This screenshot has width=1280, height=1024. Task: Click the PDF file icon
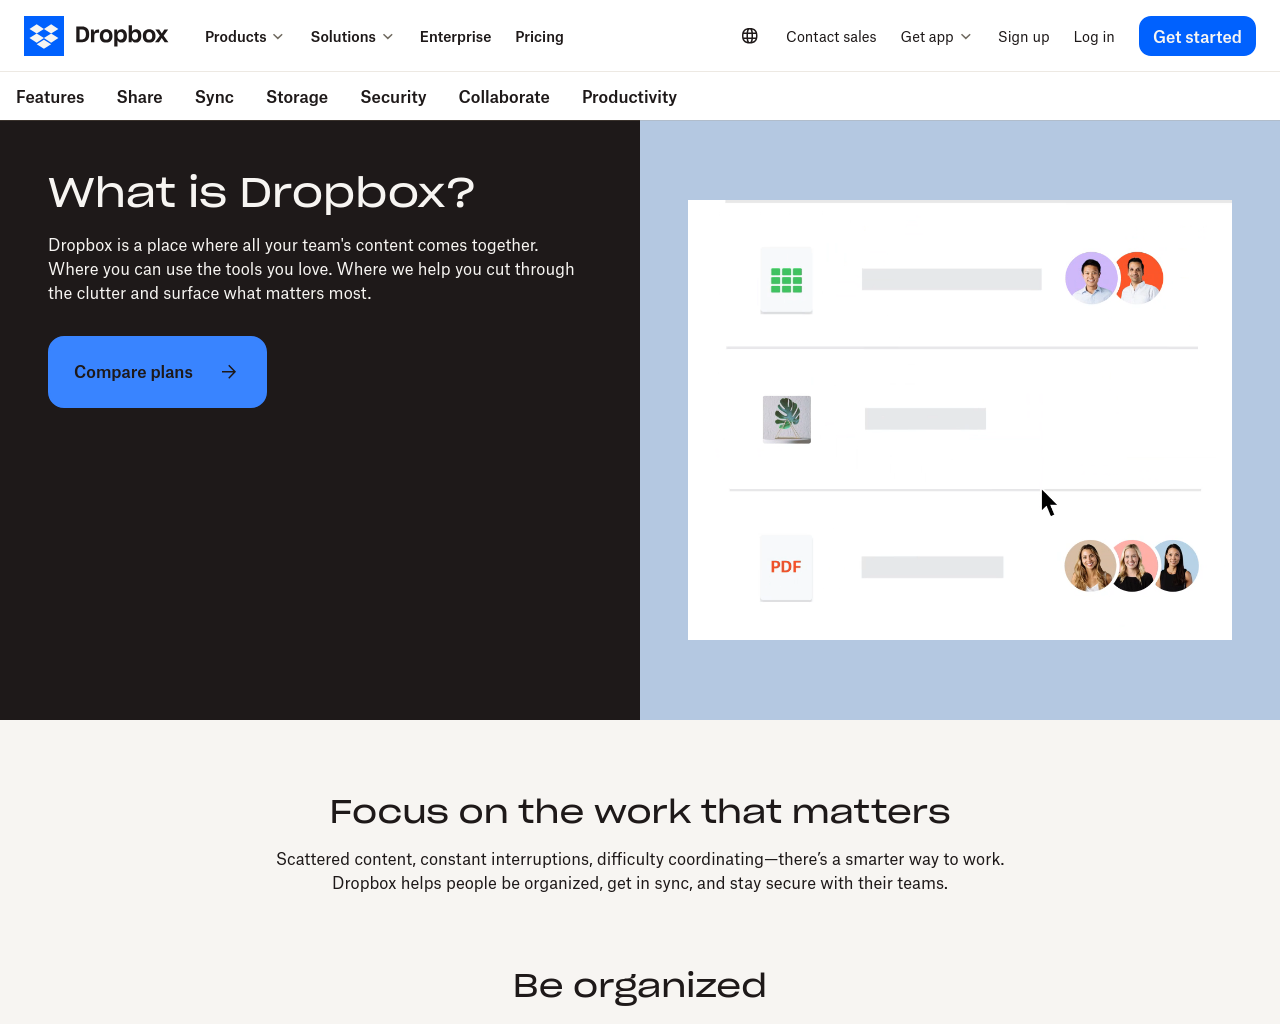click(786, 567)
